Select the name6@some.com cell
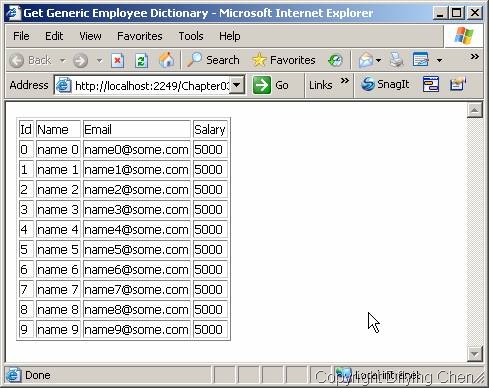Screen dimensions: 489x388 point(137,269)
